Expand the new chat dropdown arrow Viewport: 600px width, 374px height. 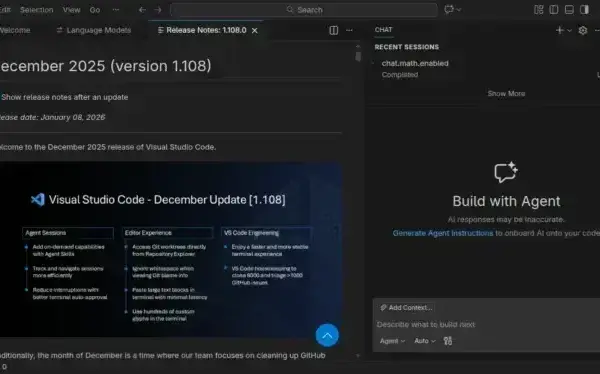[569, 31]
